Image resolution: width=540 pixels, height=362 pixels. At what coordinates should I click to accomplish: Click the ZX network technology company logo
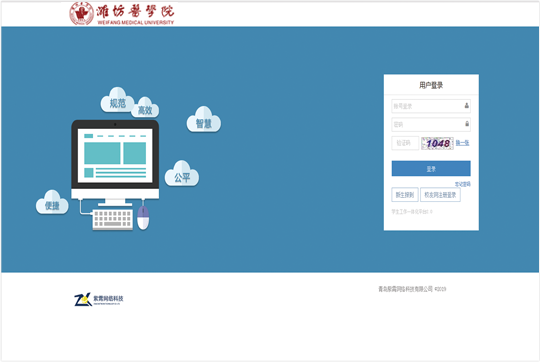click(x=99, y=299)
